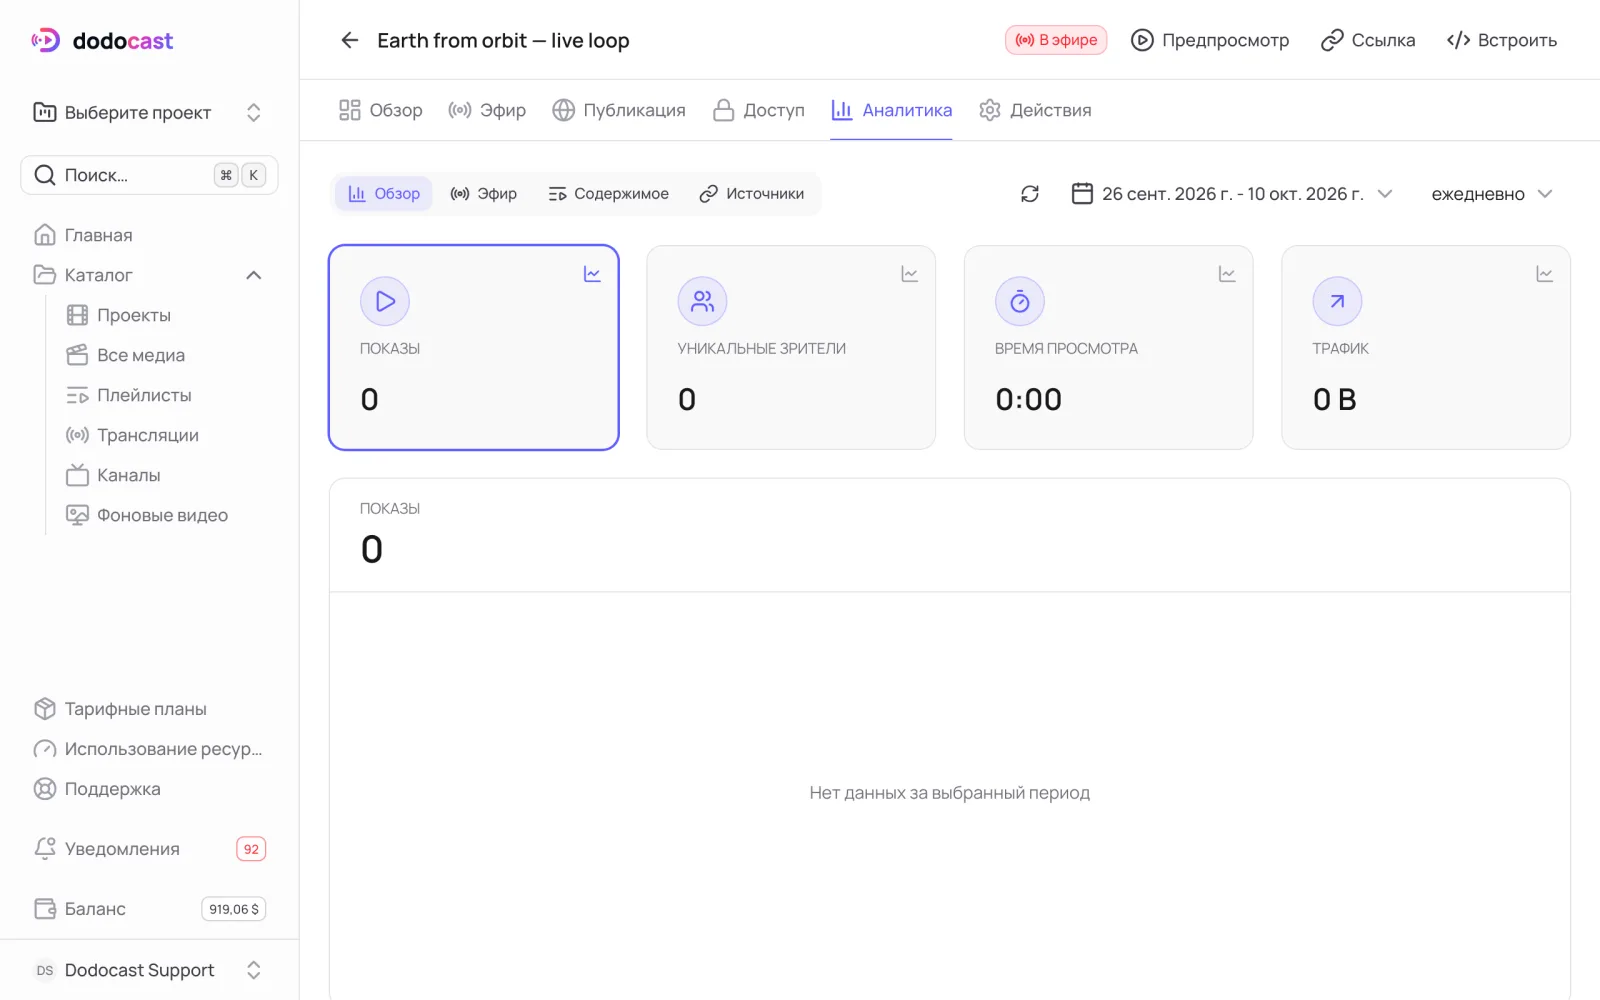Click the users icon in УНИКАЛЬНЫЕ ЗРИТЕЛИ card

coord(702,301)
